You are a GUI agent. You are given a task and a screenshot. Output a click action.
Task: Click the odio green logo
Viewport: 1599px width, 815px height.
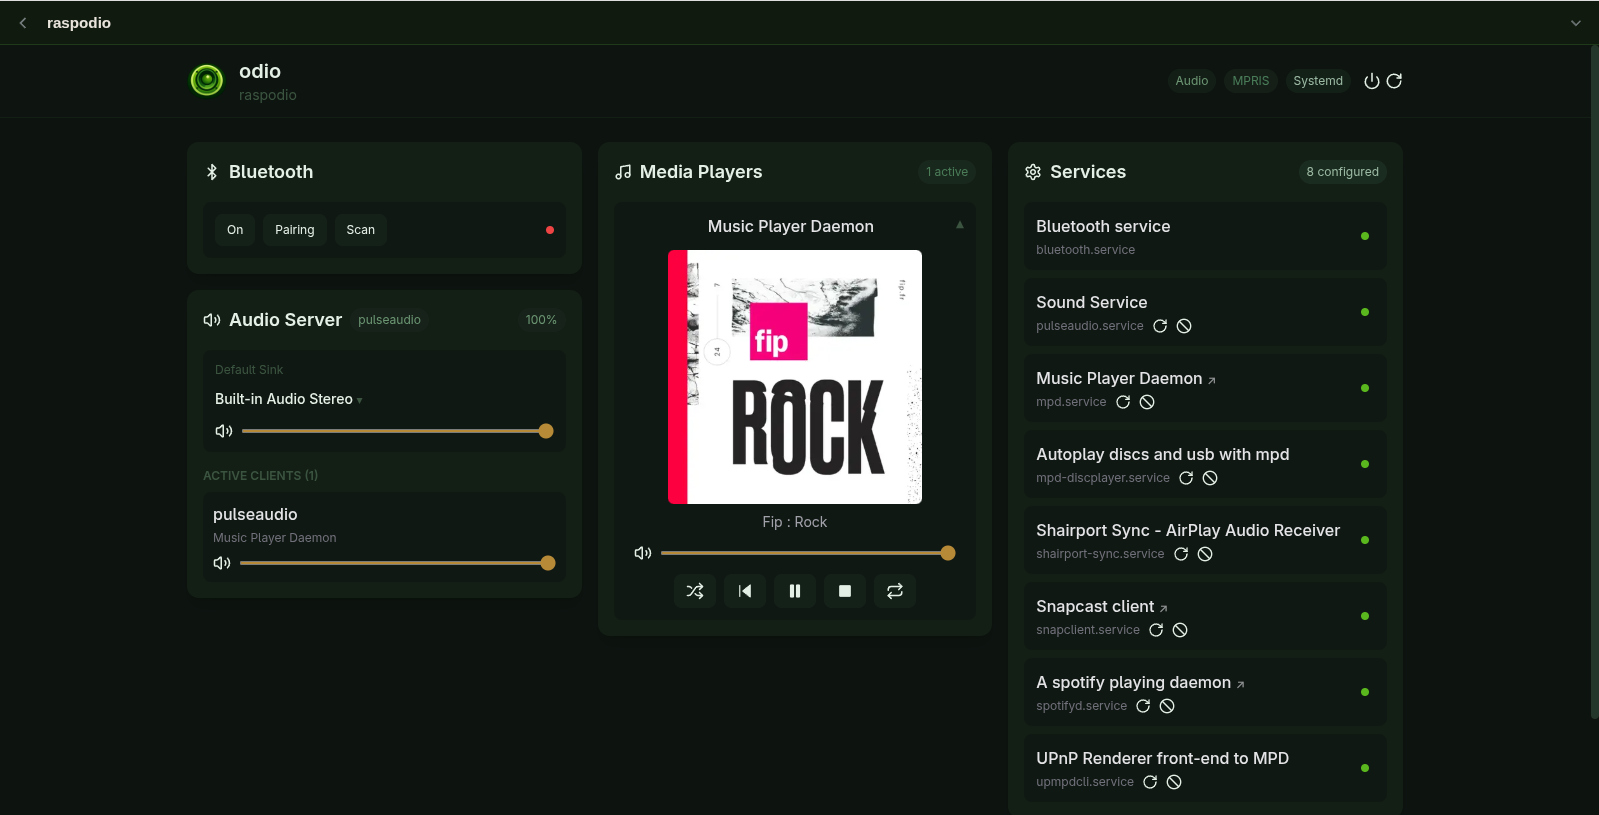point(207,80)
